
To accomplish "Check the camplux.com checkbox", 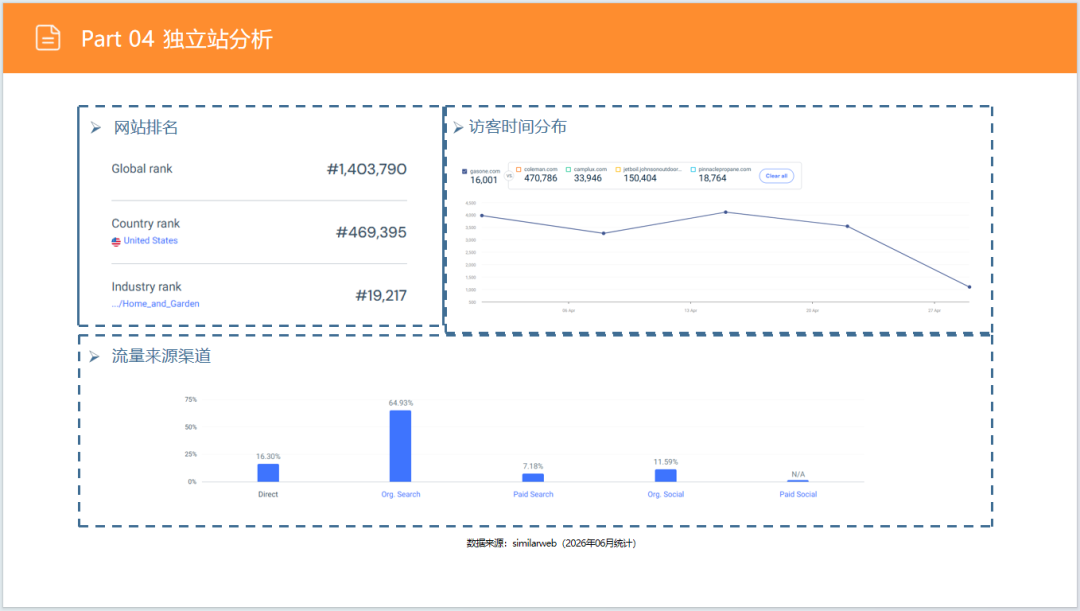I will (x=568, y=169).
